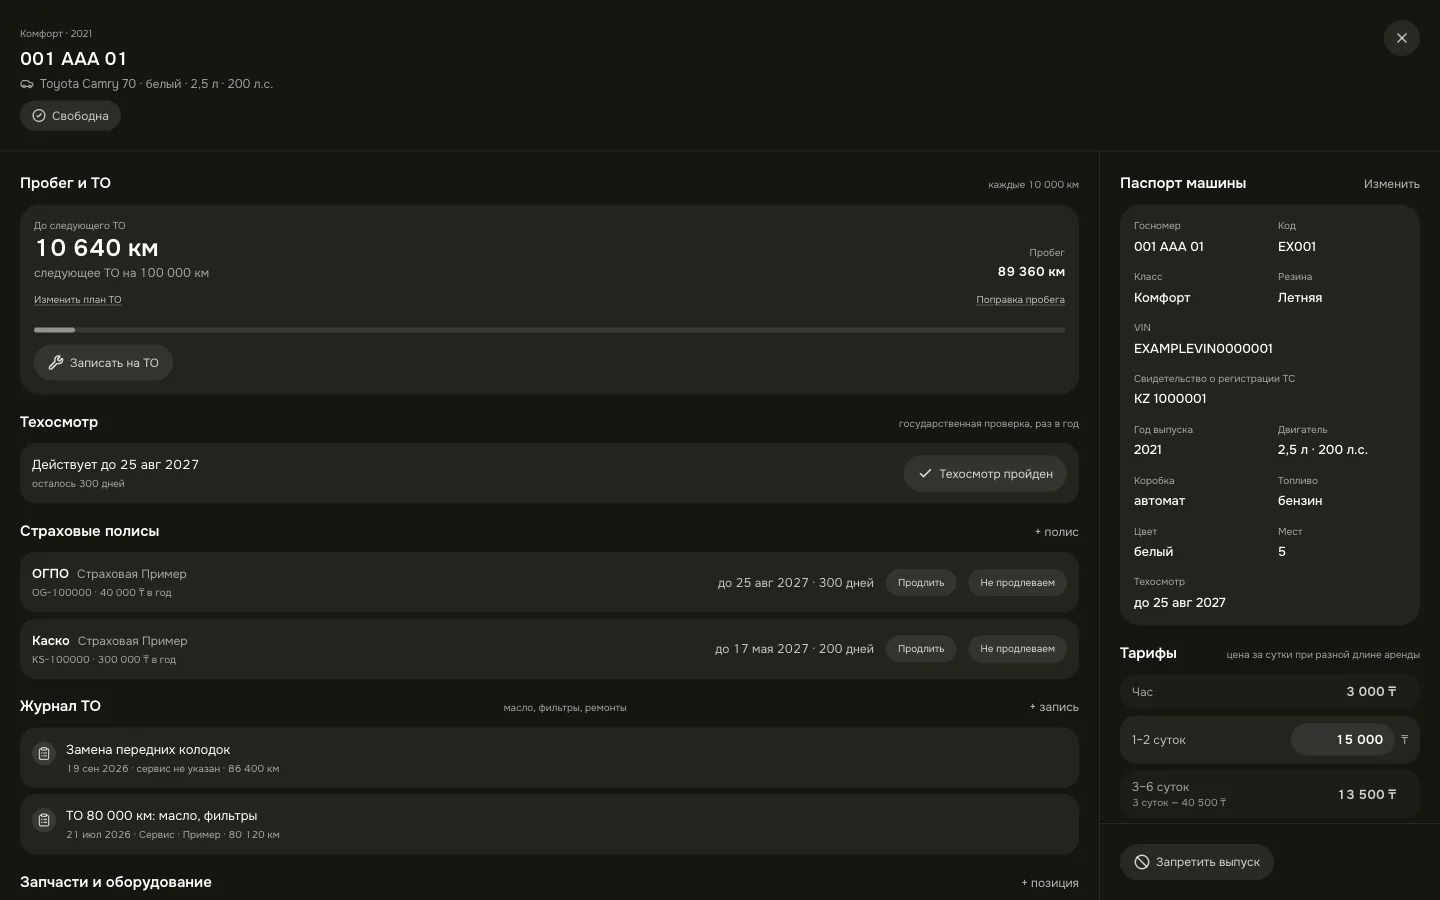Click the Свободна status badge
The height and width of the screenshot is (900, 1440).
[x=70, y=116]
